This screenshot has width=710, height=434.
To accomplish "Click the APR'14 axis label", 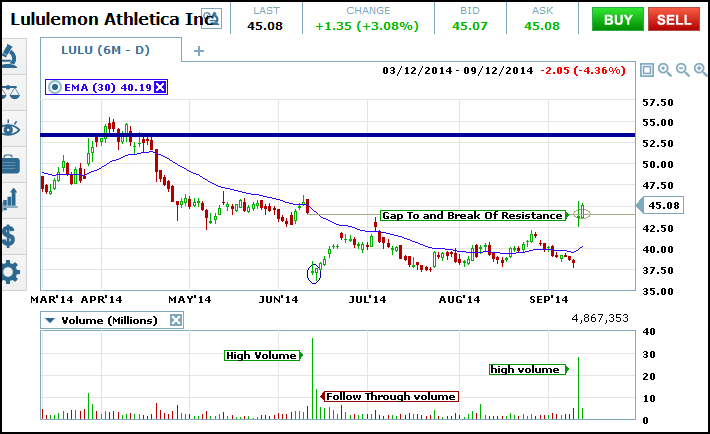I will tap(102, 299).
